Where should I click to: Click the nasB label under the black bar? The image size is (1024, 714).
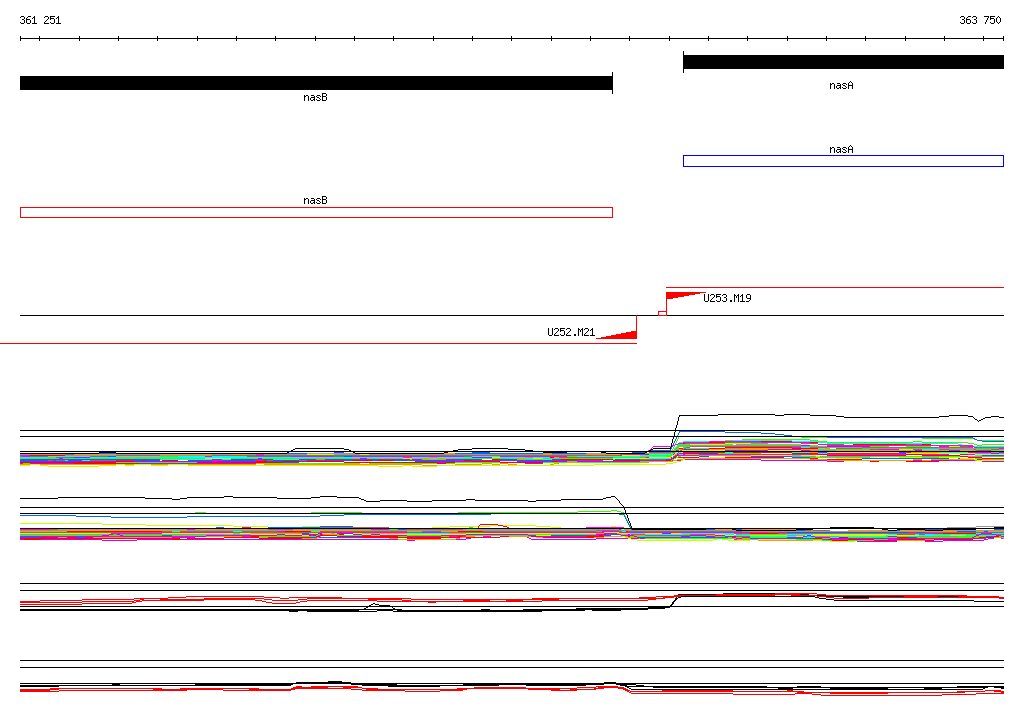[x=315, y=97]
